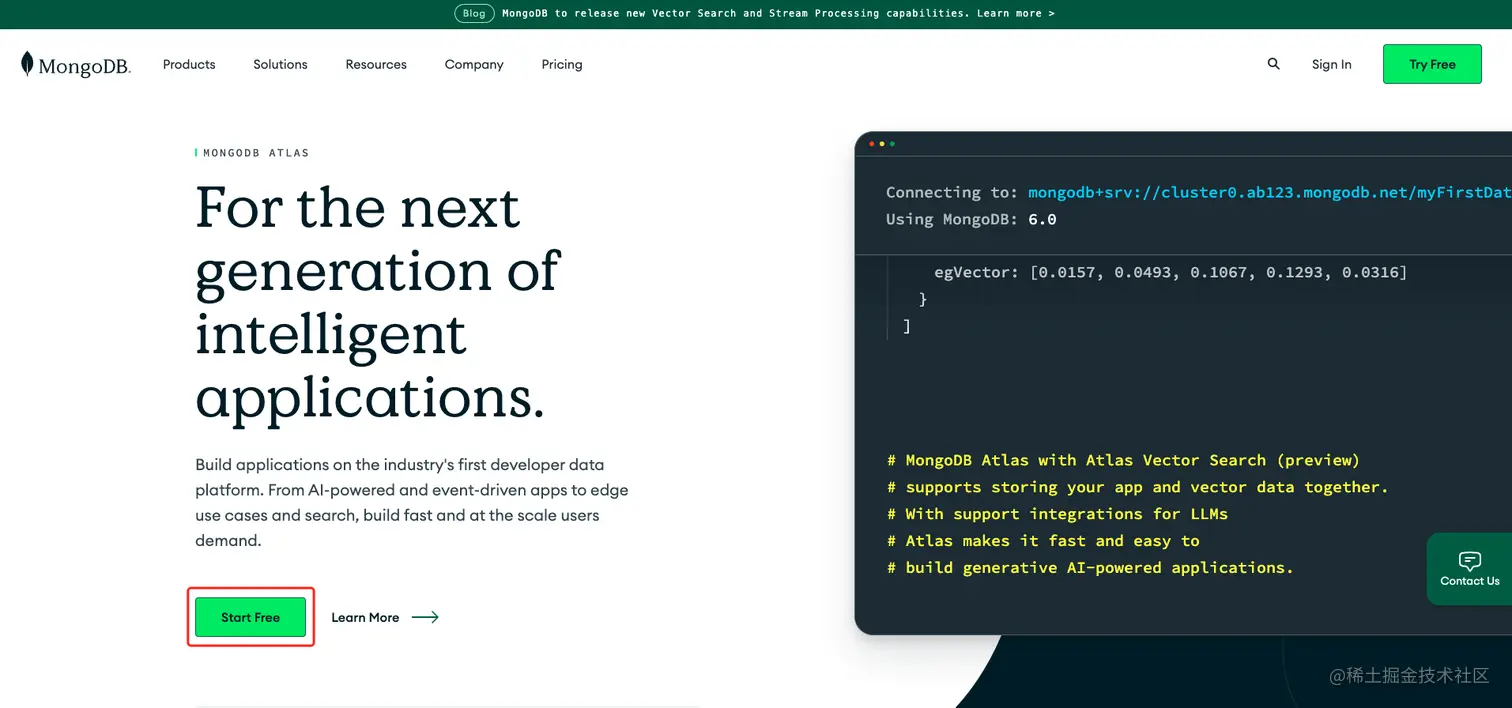Click the yellow dot in code window
This screenshot has height=708, width=1512.
(881, 144)
